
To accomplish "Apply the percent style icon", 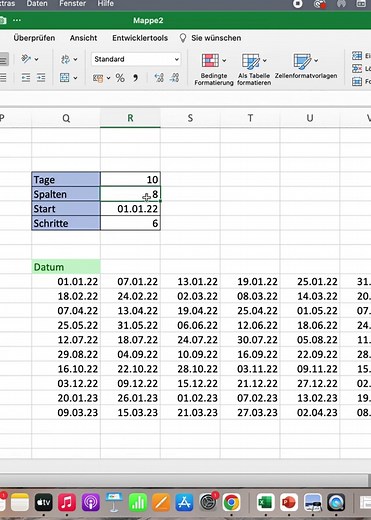I will pyautogui.click(x=120, y=78).
